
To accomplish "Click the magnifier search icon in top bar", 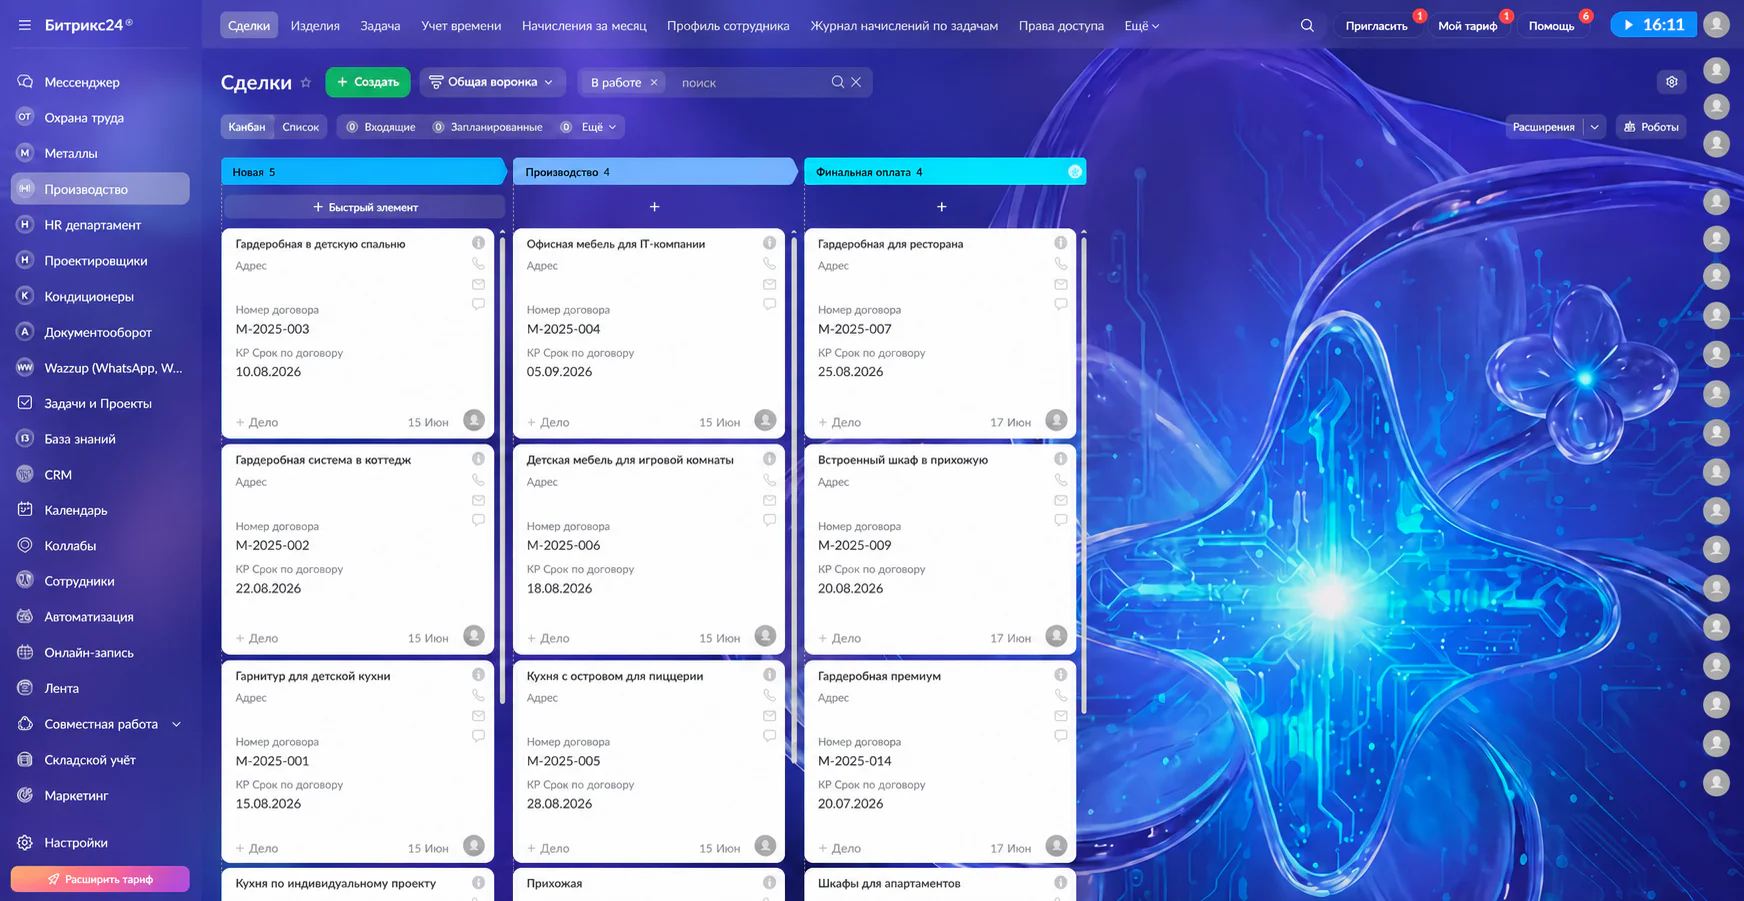I will 1307,25.
